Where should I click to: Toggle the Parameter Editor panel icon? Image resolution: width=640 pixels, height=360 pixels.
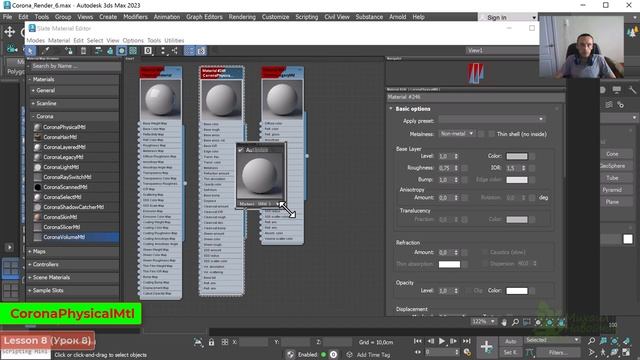(201, 51)
